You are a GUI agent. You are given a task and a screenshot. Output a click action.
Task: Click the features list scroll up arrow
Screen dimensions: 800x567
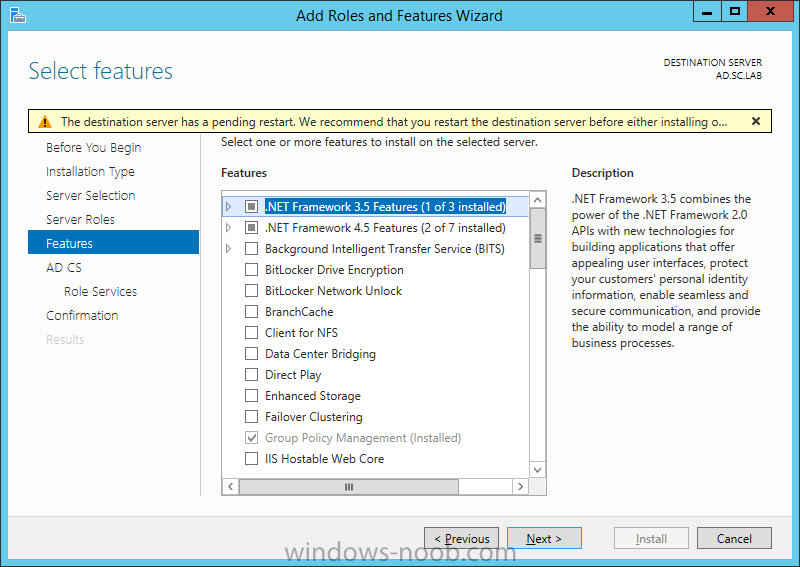click(x=537, y=200)
